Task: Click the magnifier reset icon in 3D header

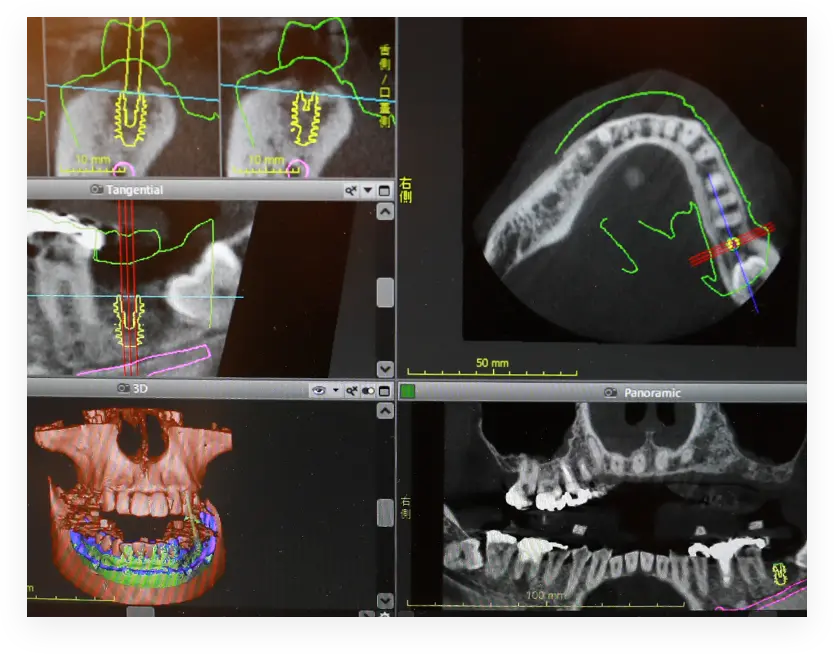Action: 352,390
